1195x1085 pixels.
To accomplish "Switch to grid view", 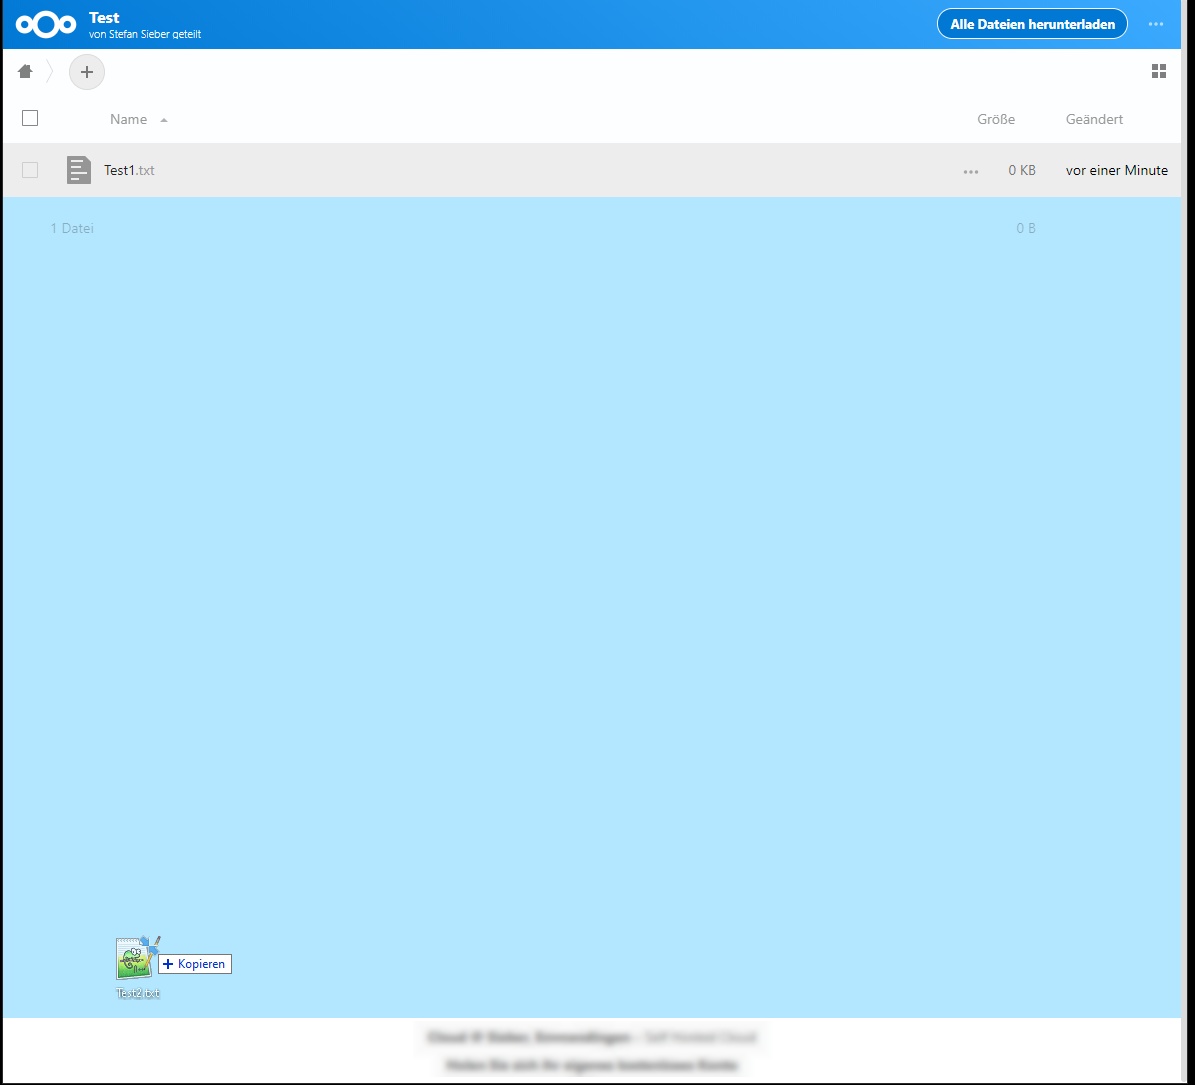I will pos(1158,72).
